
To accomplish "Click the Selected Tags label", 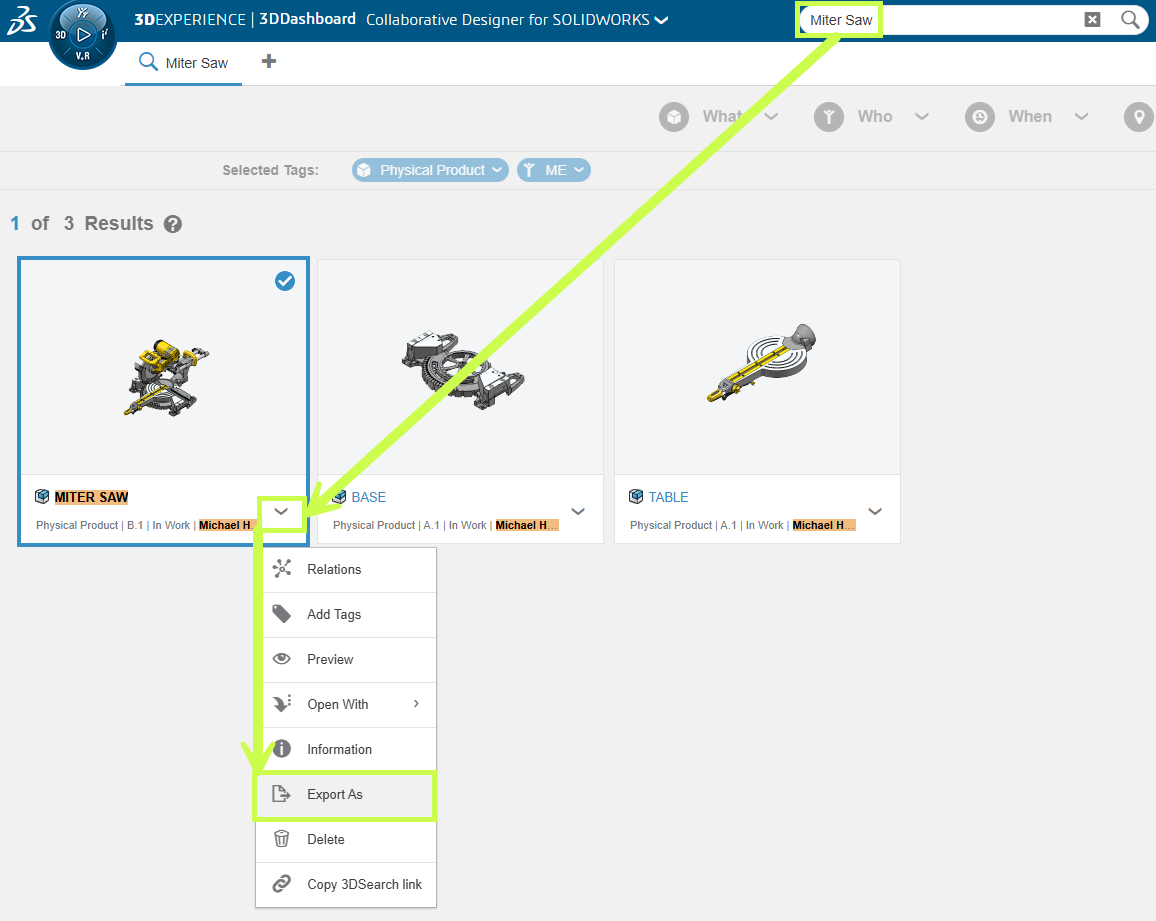I will click(x=271, y=170).
